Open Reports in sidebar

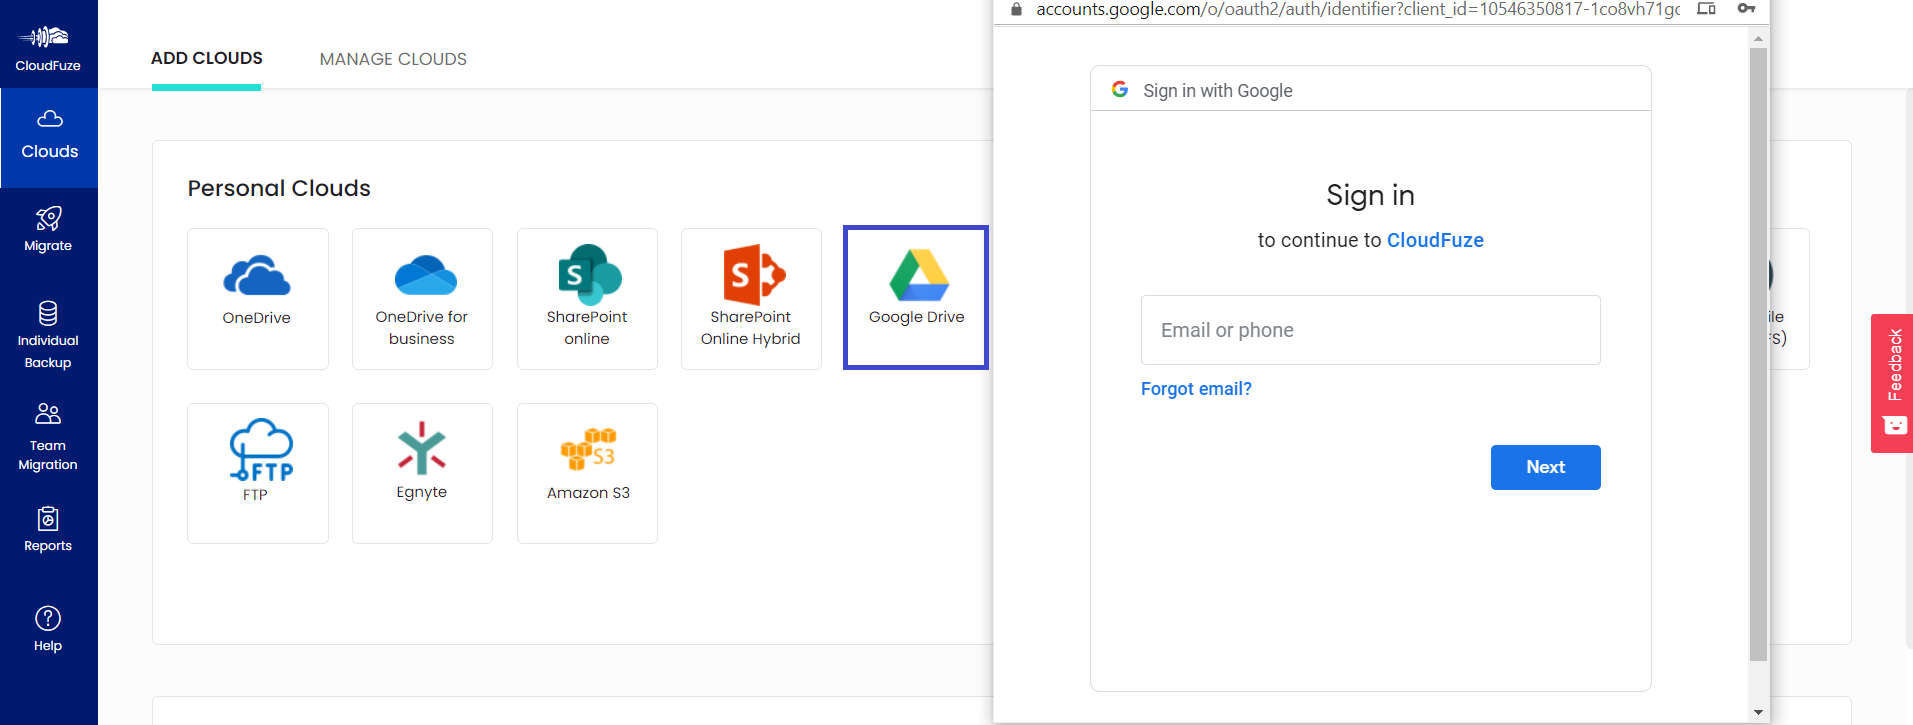48,530
